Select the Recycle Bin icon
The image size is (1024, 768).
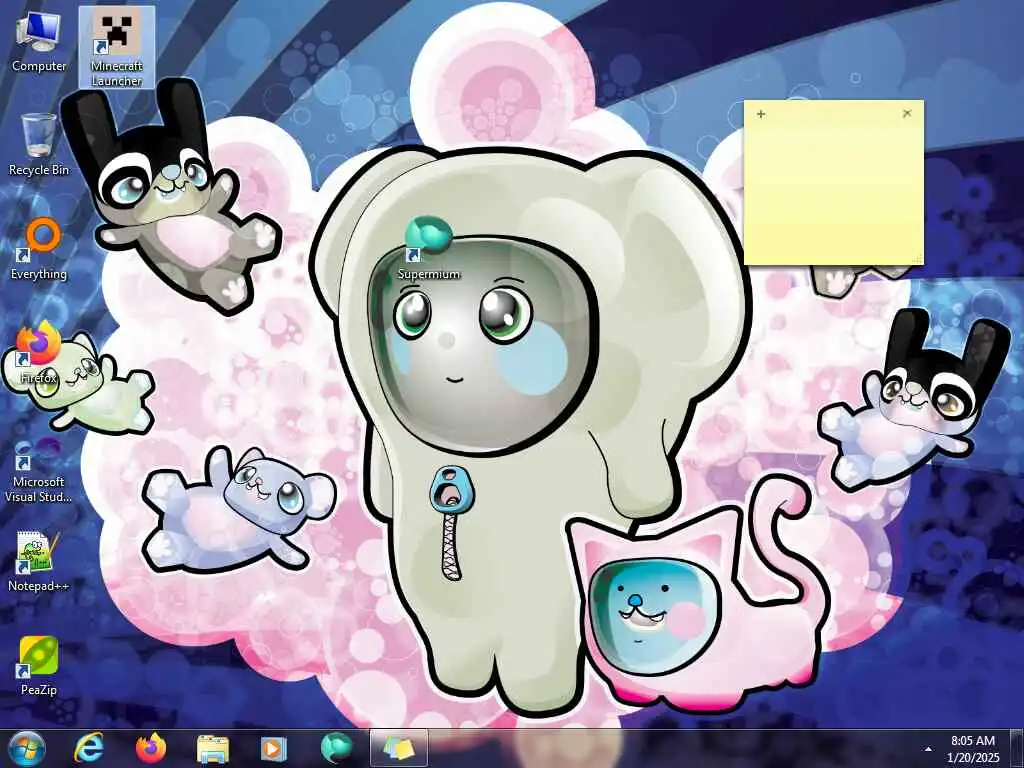click(x=39, y=144)
